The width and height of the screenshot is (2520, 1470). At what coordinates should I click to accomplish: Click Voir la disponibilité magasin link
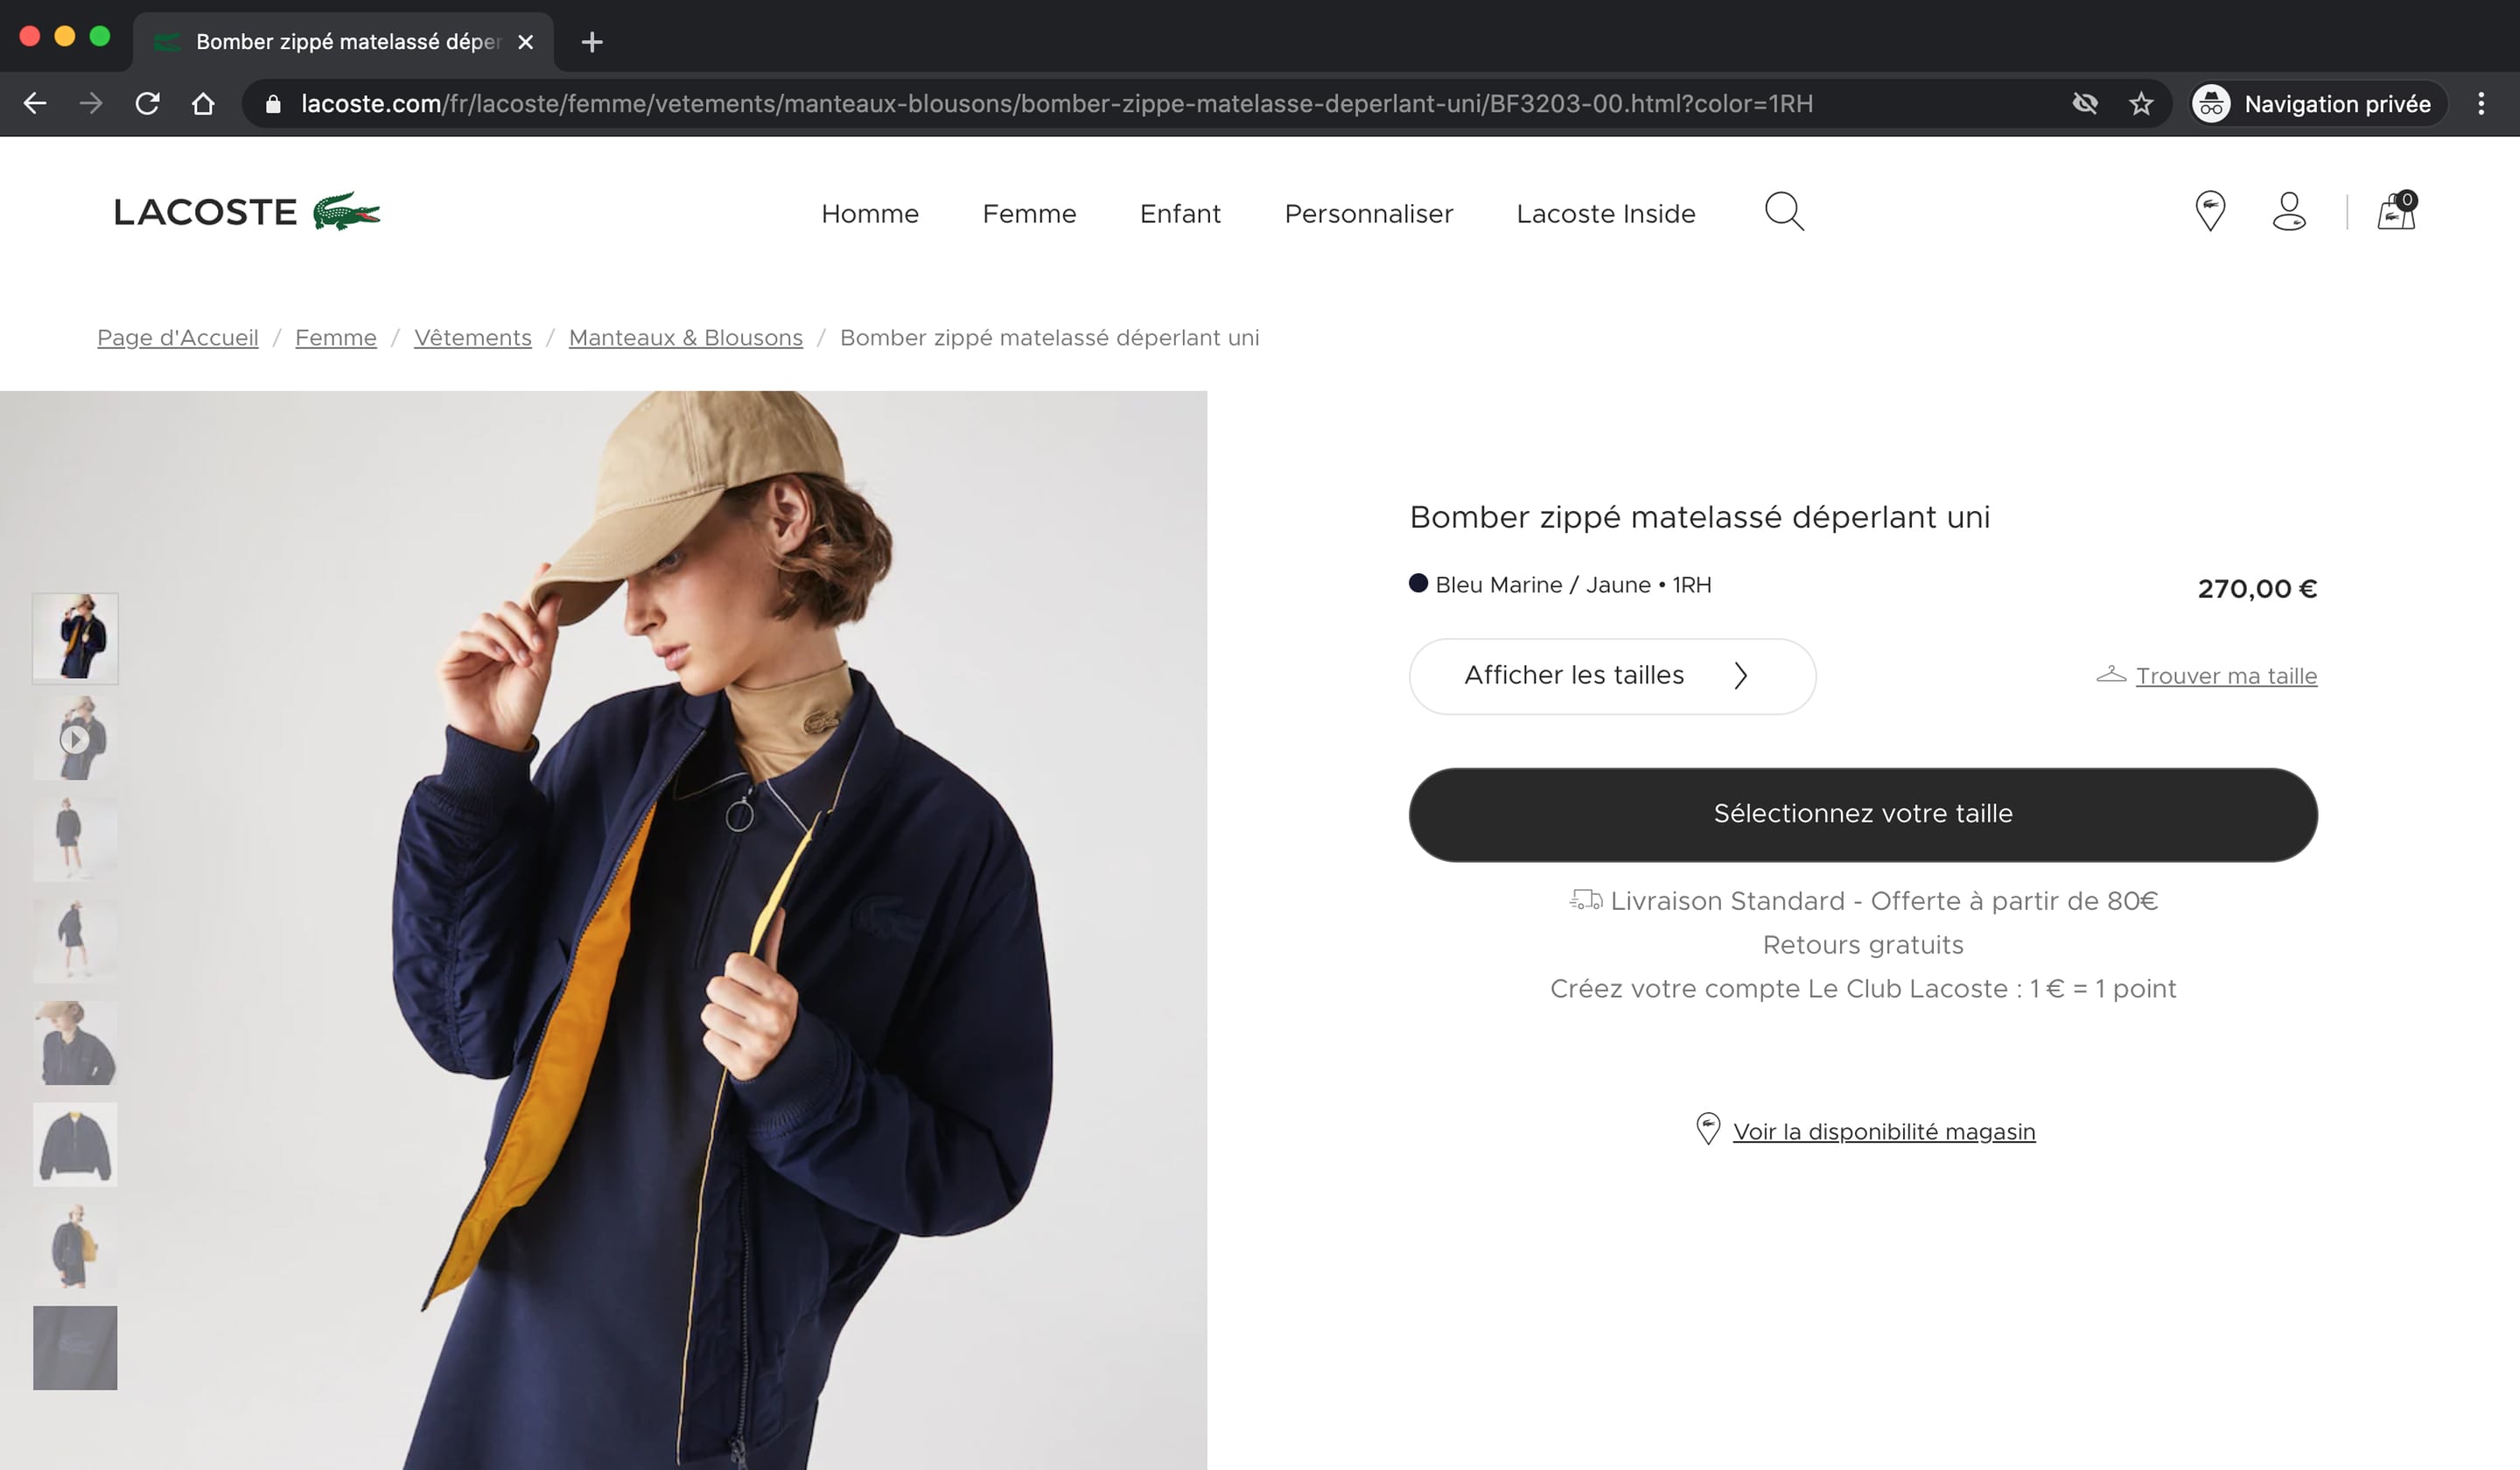(x=1883, y=1131)
